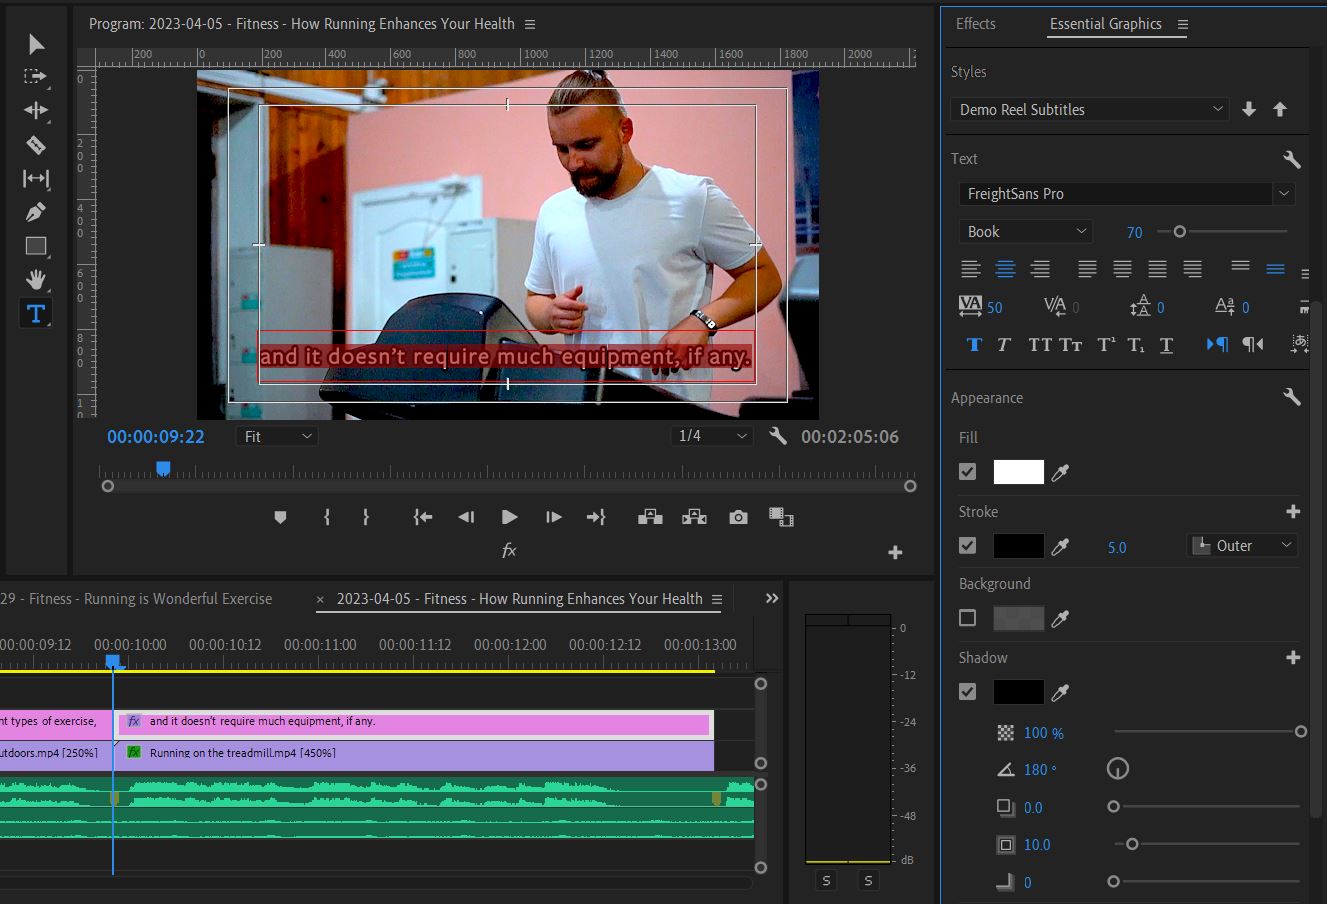Click the Add Marker button
Screen dimensions: 1327x904
pos(280,517)
